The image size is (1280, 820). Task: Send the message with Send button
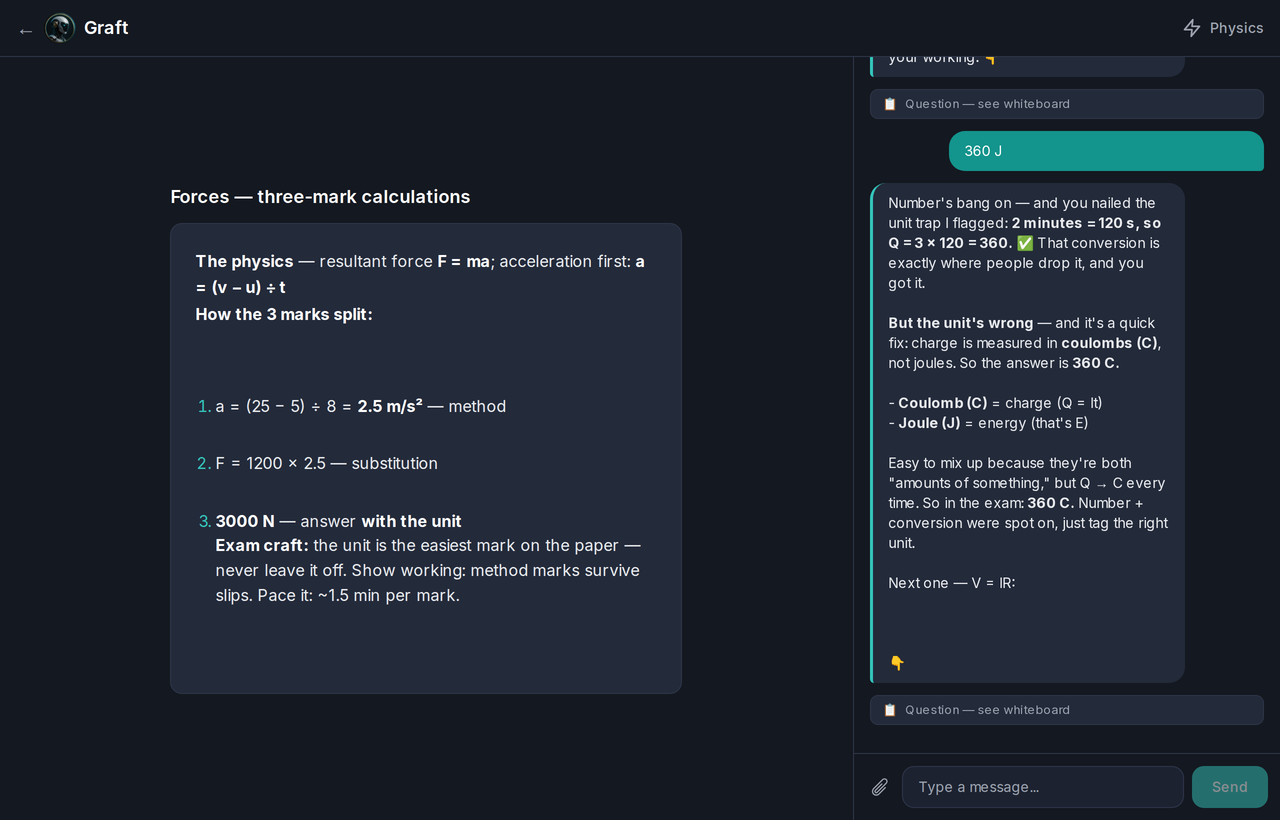[1230, 787]
